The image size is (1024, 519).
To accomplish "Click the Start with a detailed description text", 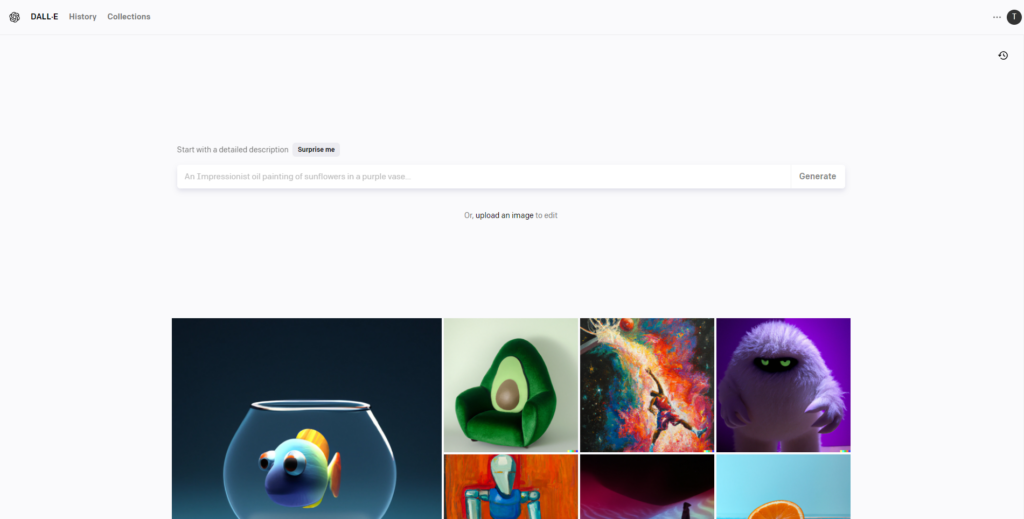I will 232,149.
